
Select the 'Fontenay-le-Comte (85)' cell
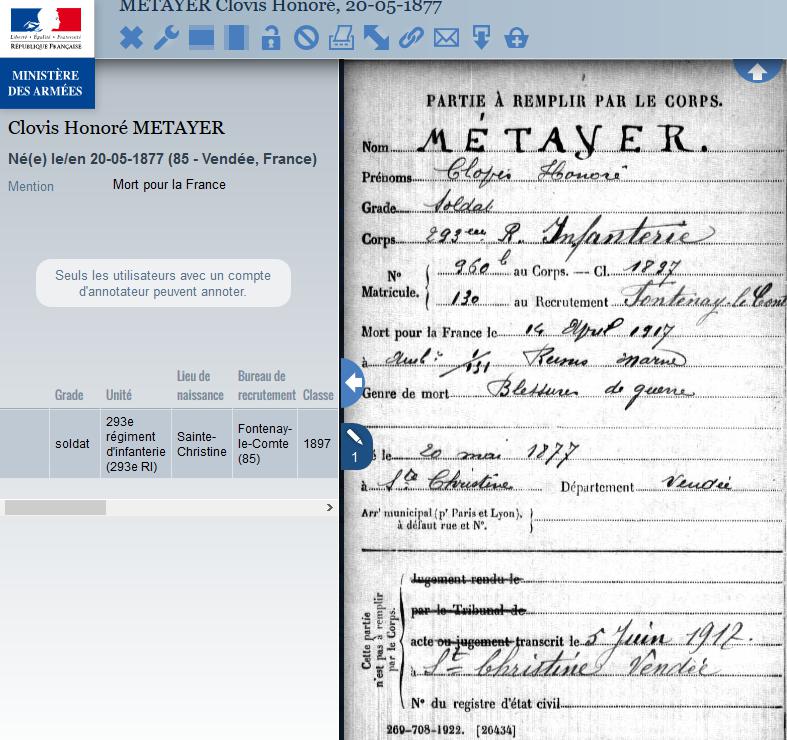[265, 444]
